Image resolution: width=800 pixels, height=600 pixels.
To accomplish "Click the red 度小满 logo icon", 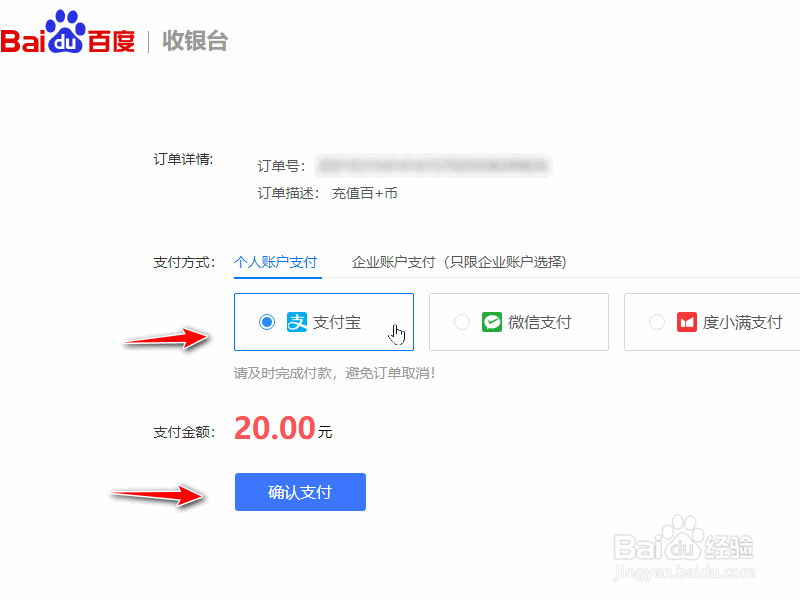I will tap(687, 322).
